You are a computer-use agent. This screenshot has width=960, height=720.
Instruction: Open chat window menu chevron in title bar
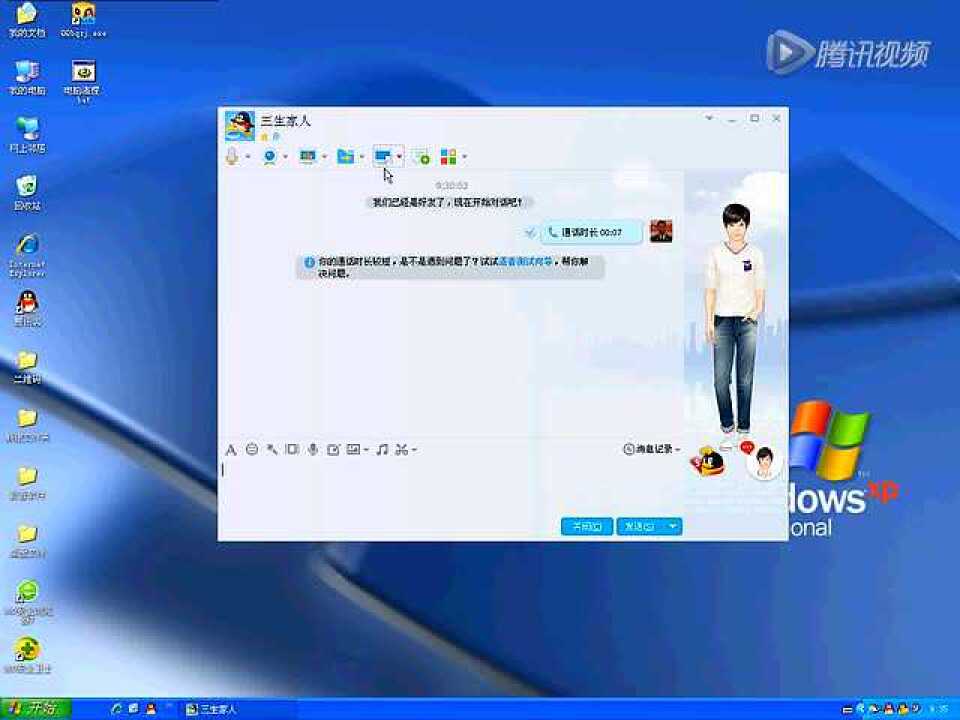click(709, 118)
